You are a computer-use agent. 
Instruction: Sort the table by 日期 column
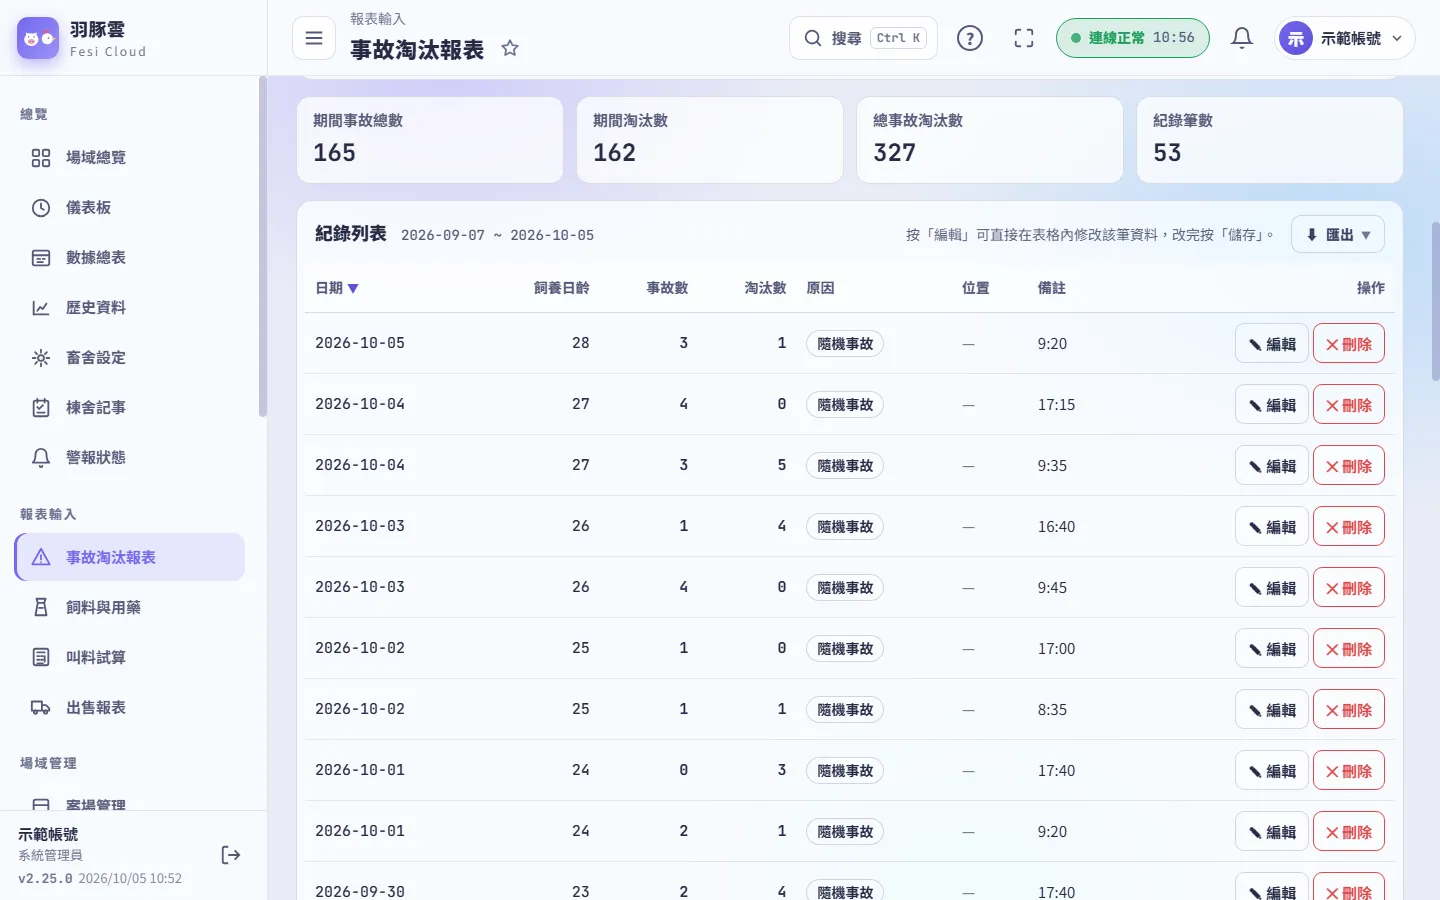pyautogui.click(x=337, y=288)
